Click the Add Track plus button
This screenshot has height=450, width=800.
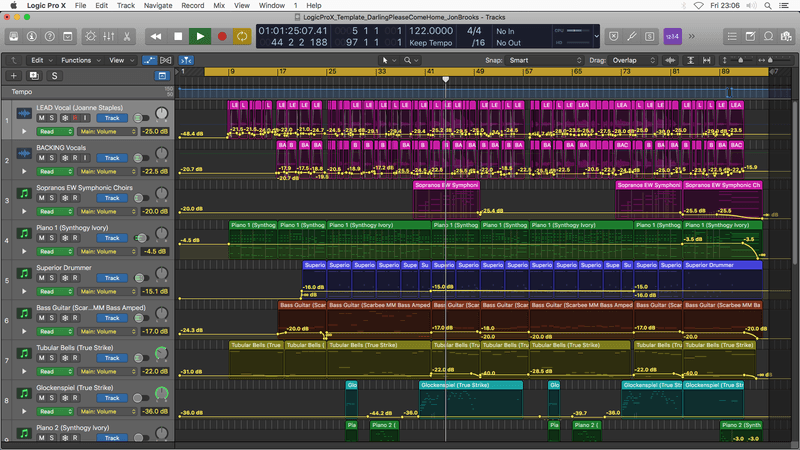(x=14, y=76)
